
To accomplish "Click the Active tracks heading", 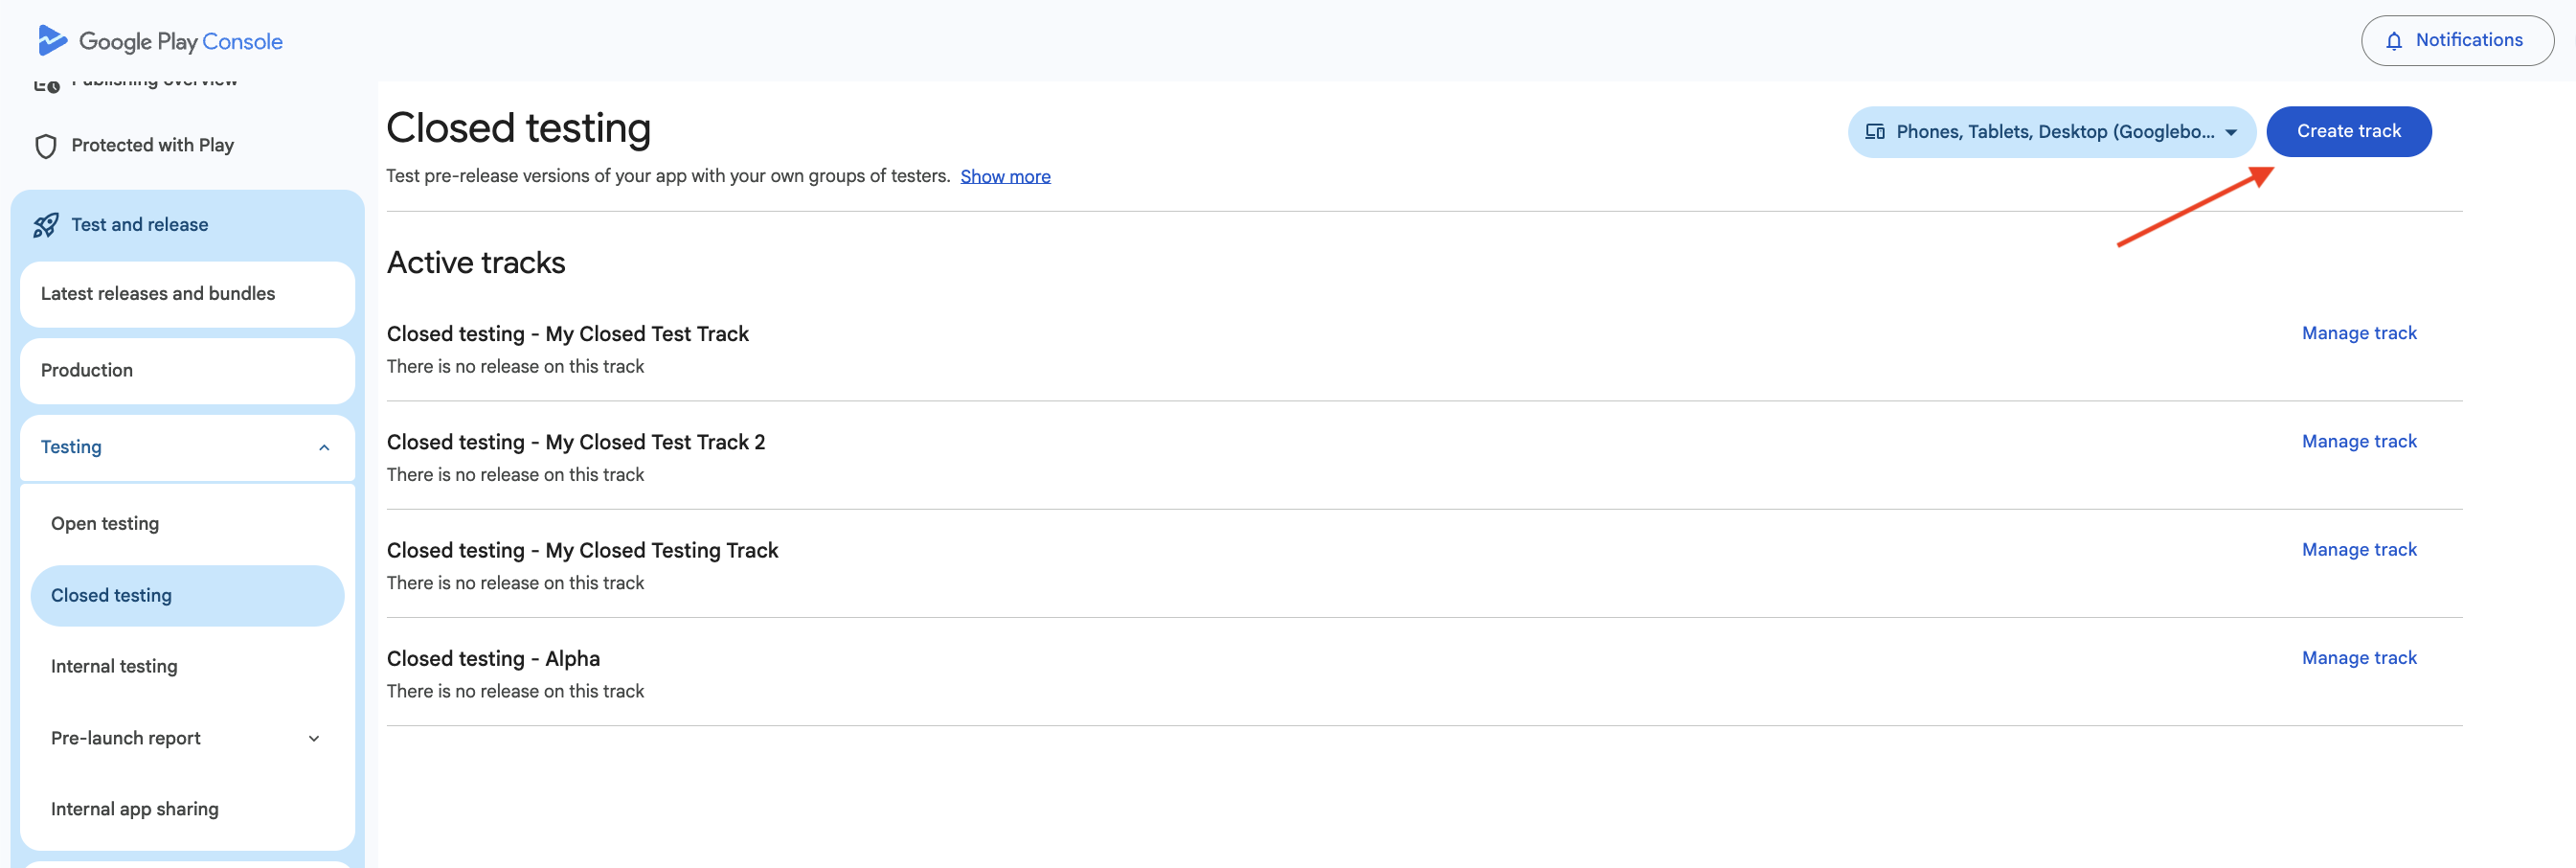I will [x=476, y=263].
